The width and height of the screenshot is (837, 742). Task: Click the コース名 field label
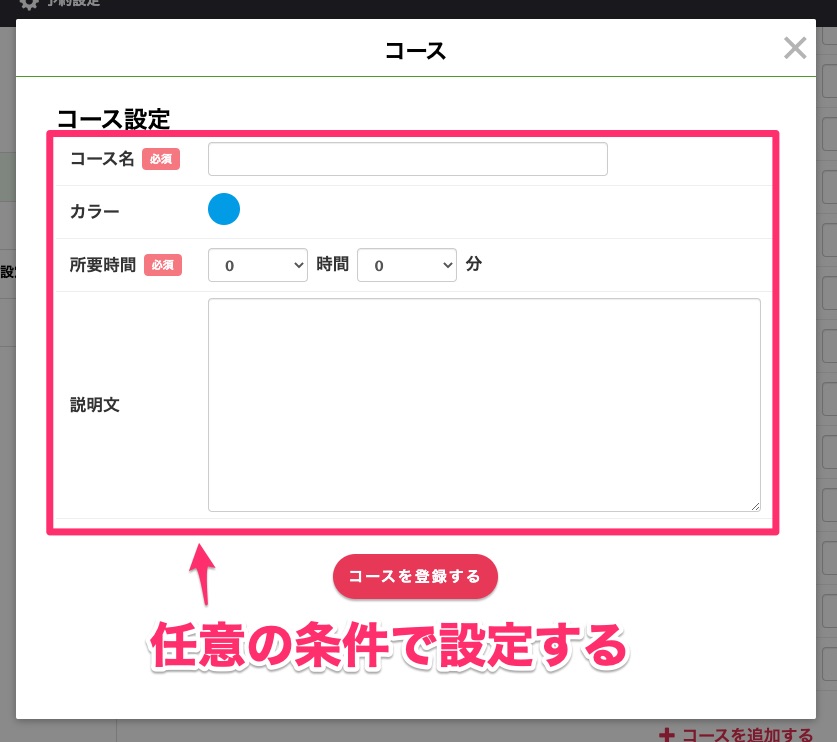tap(102, 159)
